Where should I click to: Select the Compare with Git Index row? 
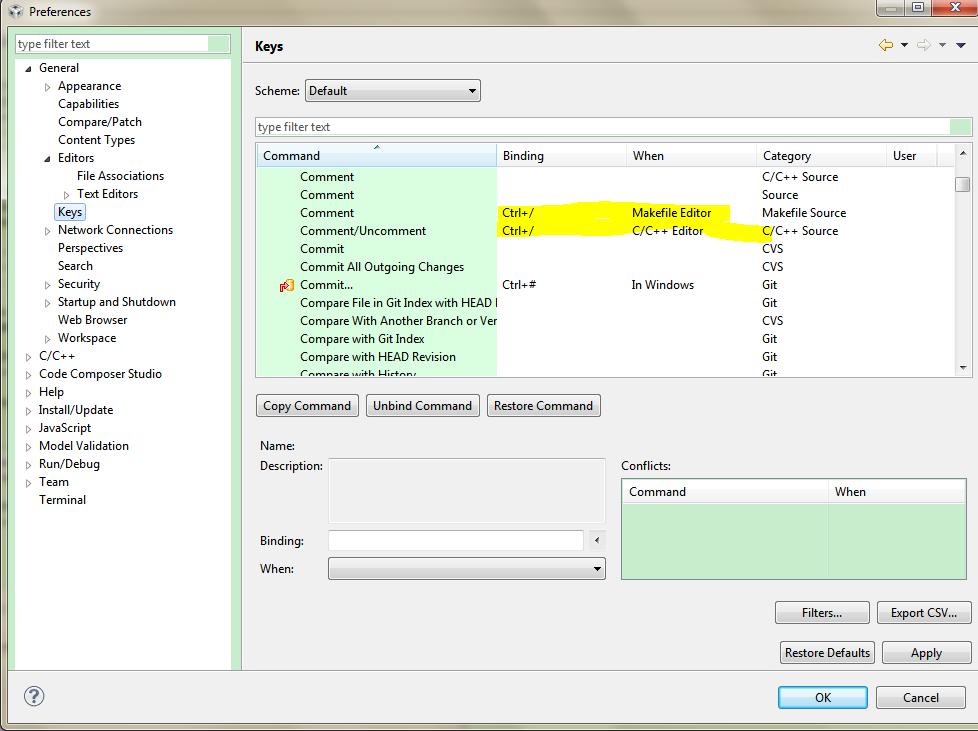(605, 339)
